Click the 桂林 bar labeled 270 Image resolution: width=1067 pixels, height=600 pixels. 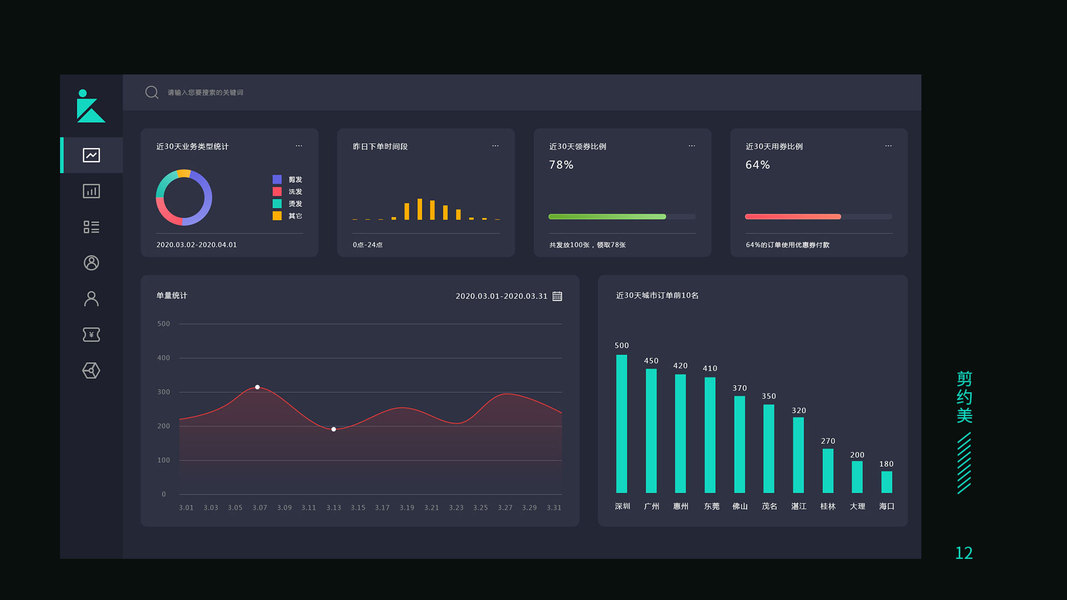coord(828,471)
